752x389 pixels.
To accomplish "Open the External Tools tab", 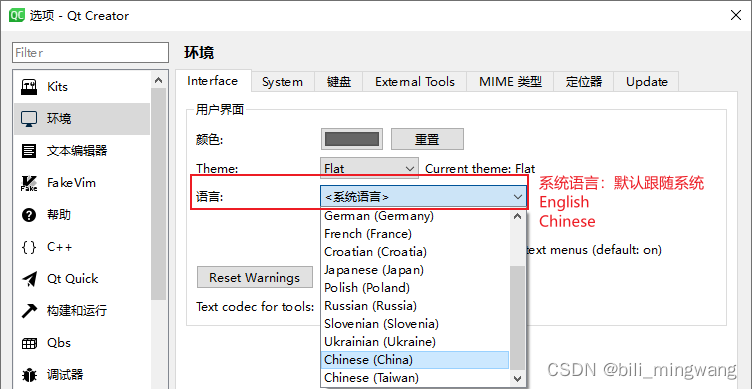I will 415,82.
